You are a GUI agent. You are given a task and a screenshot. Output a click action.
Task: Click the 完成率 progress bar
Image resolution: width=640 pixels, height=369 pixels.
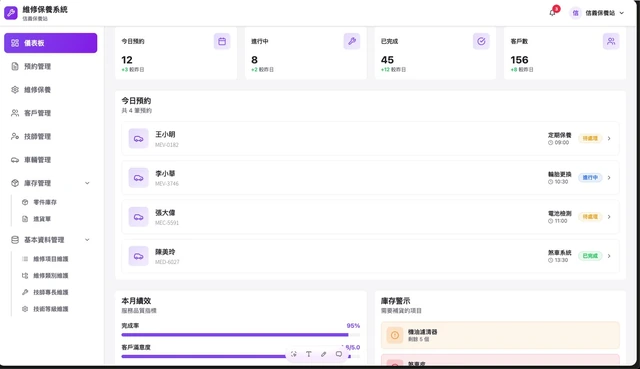click(x=241, y=335)
